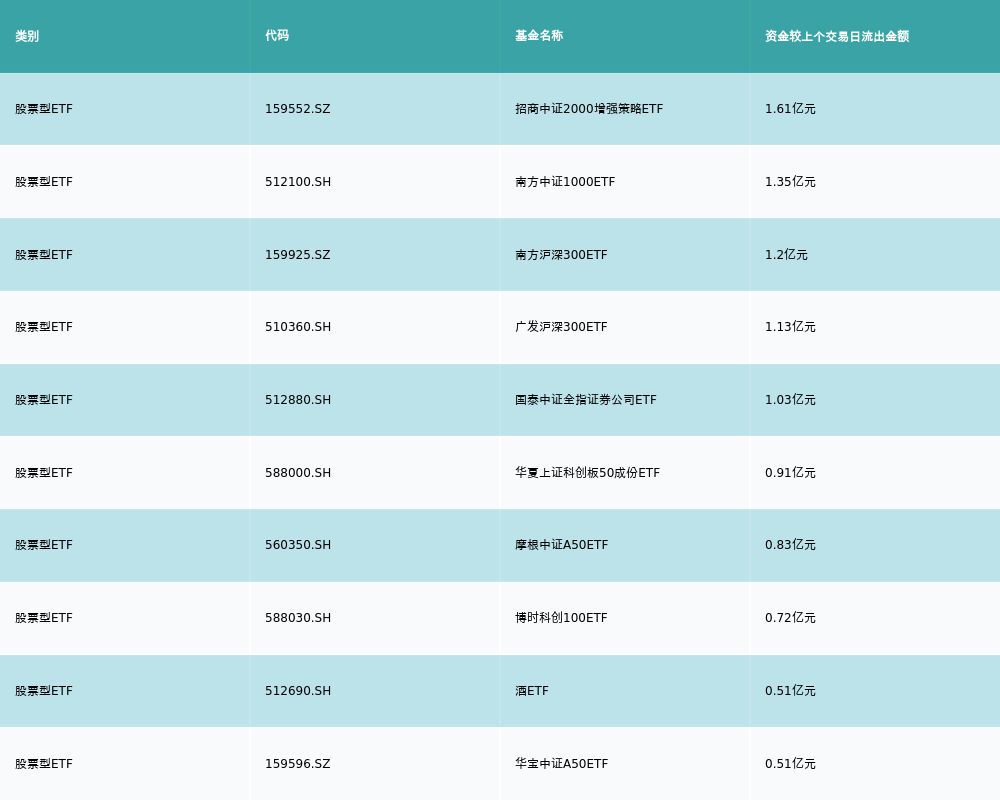Select the 国泰中证全指证券公司ETF entry

(586, 400)
